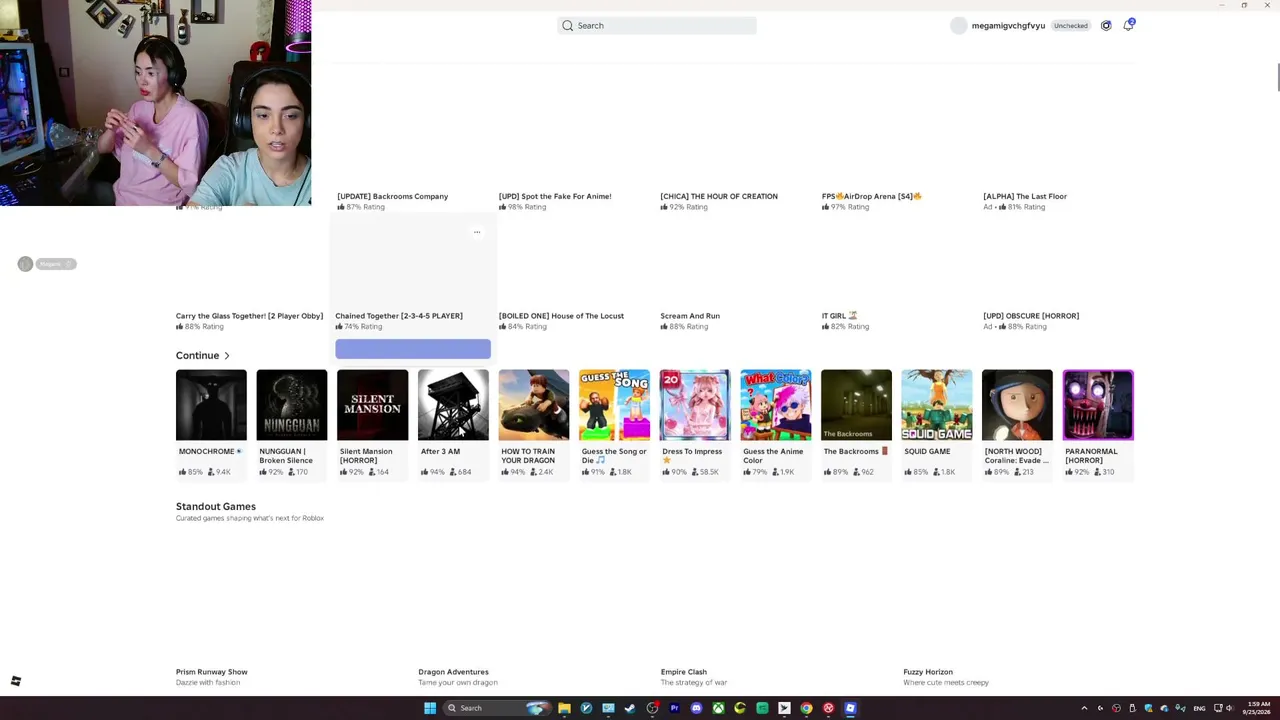
Task: Open Dragon Adventures standout game
Action: (453, 672)
